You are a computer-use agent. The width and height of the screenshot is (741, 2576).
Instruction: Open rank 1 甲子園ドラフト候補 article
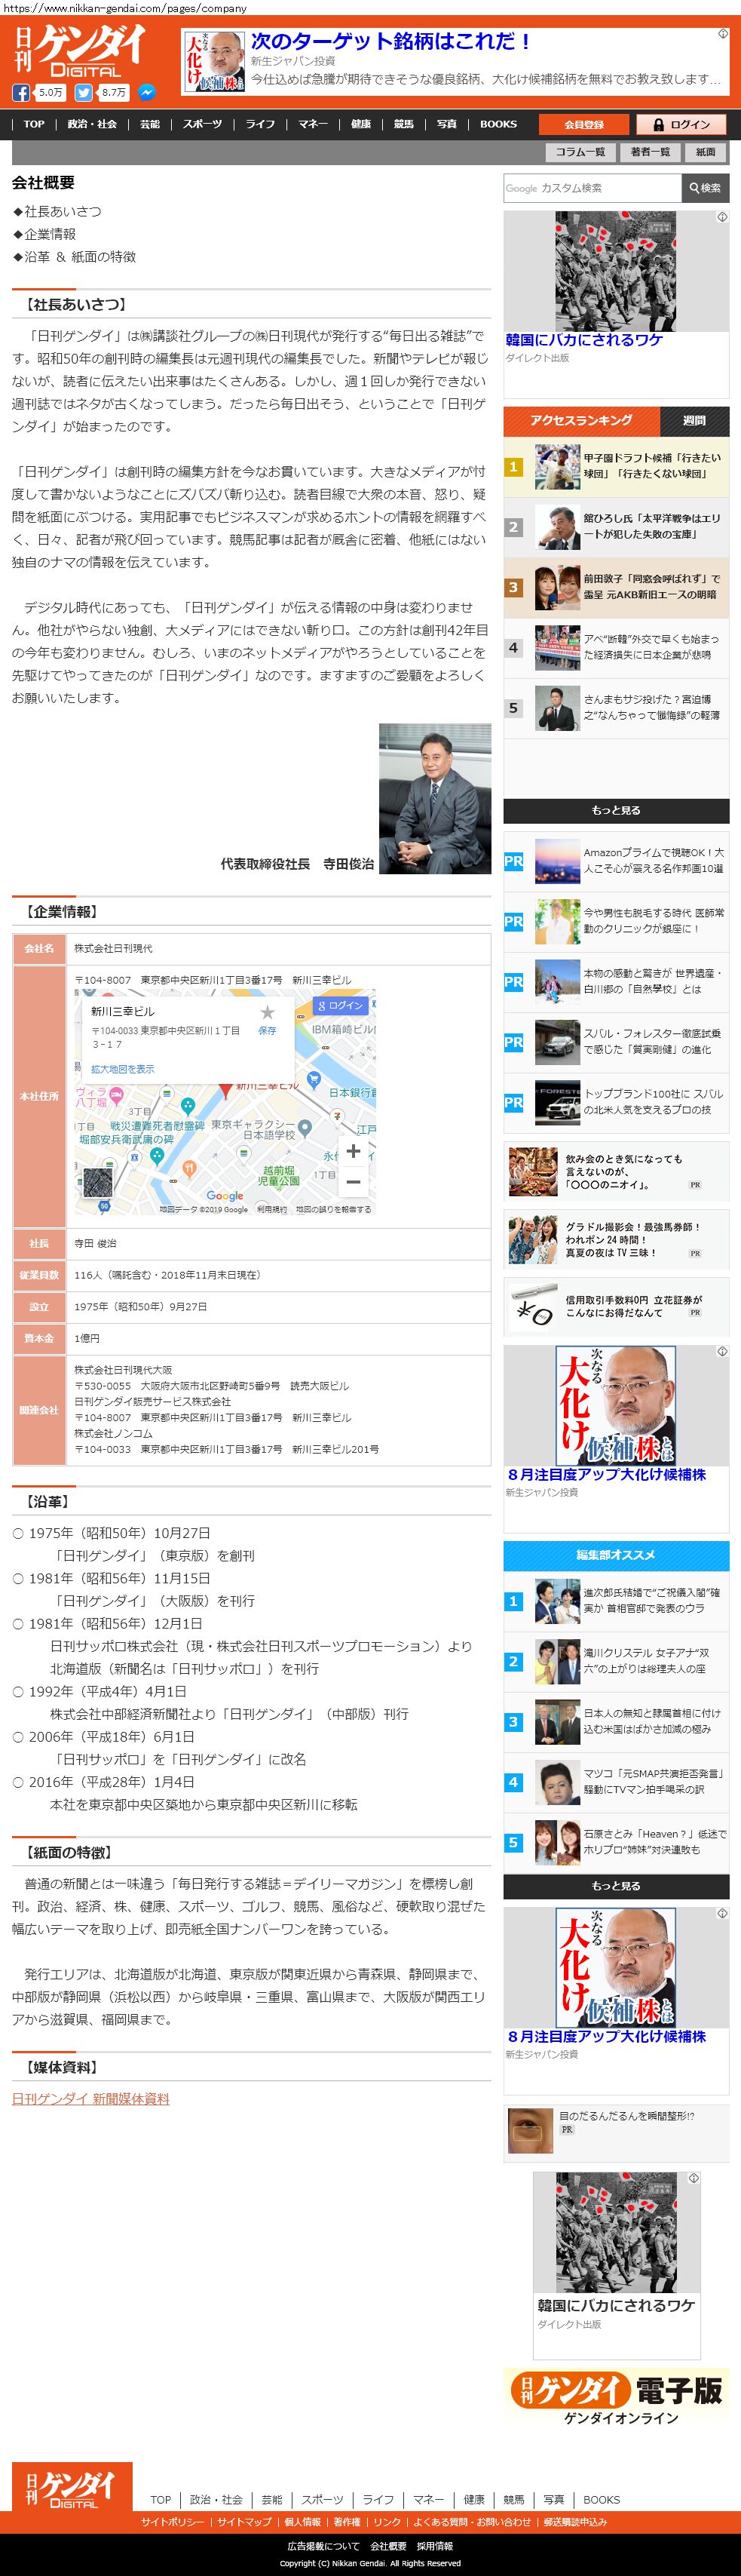(616, 466)
